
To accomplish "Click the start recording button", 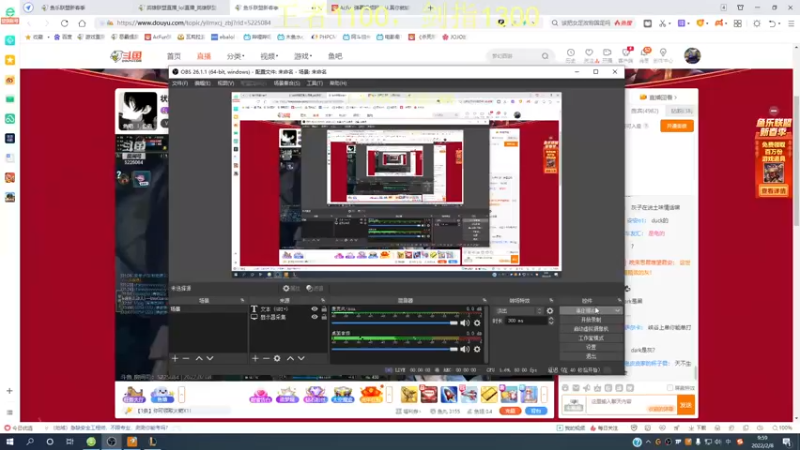I will point(591,320).
